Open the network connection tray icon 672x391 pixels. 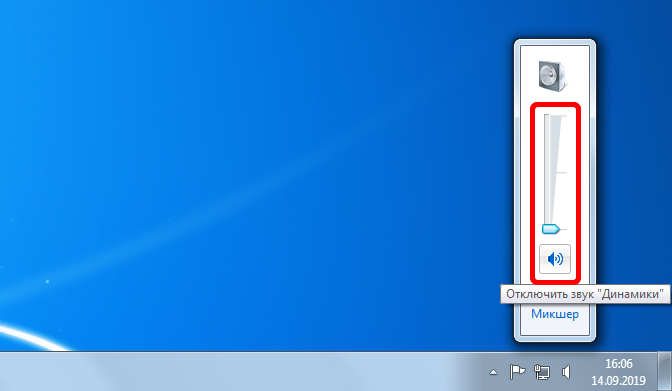542,372
